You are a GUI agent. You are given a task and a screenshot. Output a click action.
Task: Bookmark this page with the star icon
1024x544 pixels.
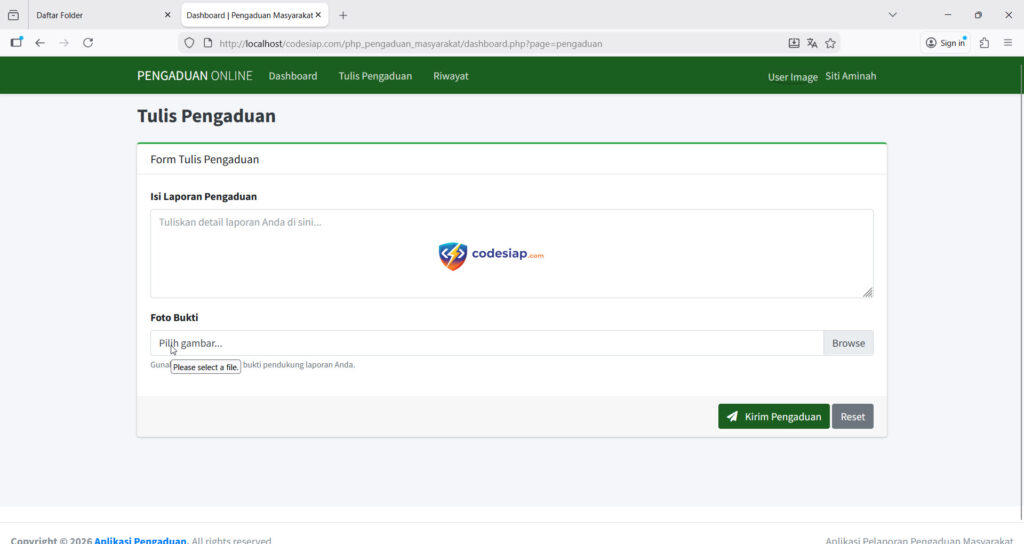pos(830,43)
